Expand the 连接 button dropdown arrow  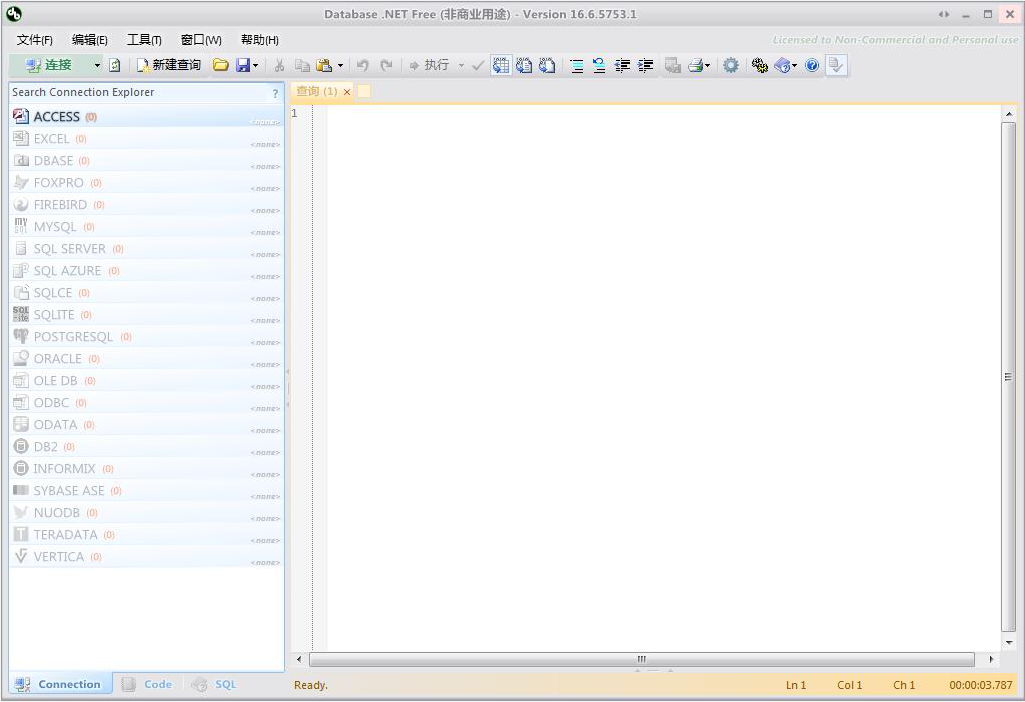tap(97, 65)
